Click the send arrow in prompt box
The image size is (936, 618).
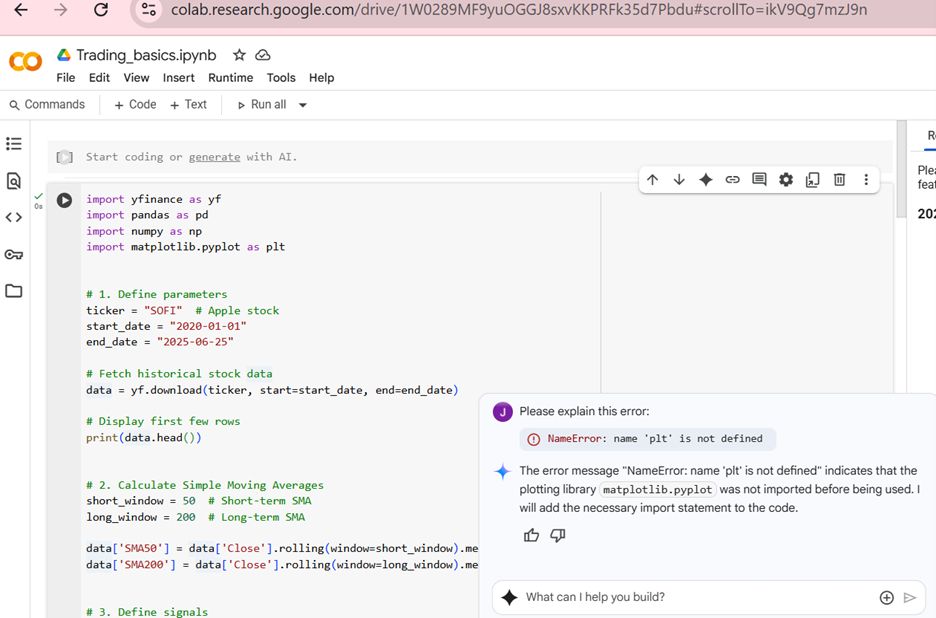pos(910,598)
